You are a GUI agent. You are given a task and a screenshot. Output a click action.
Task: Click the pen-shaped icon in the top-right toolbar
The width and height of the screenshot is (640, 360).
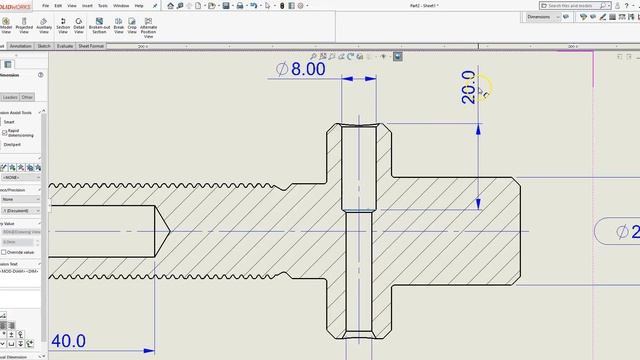click(x=603, y=17)
